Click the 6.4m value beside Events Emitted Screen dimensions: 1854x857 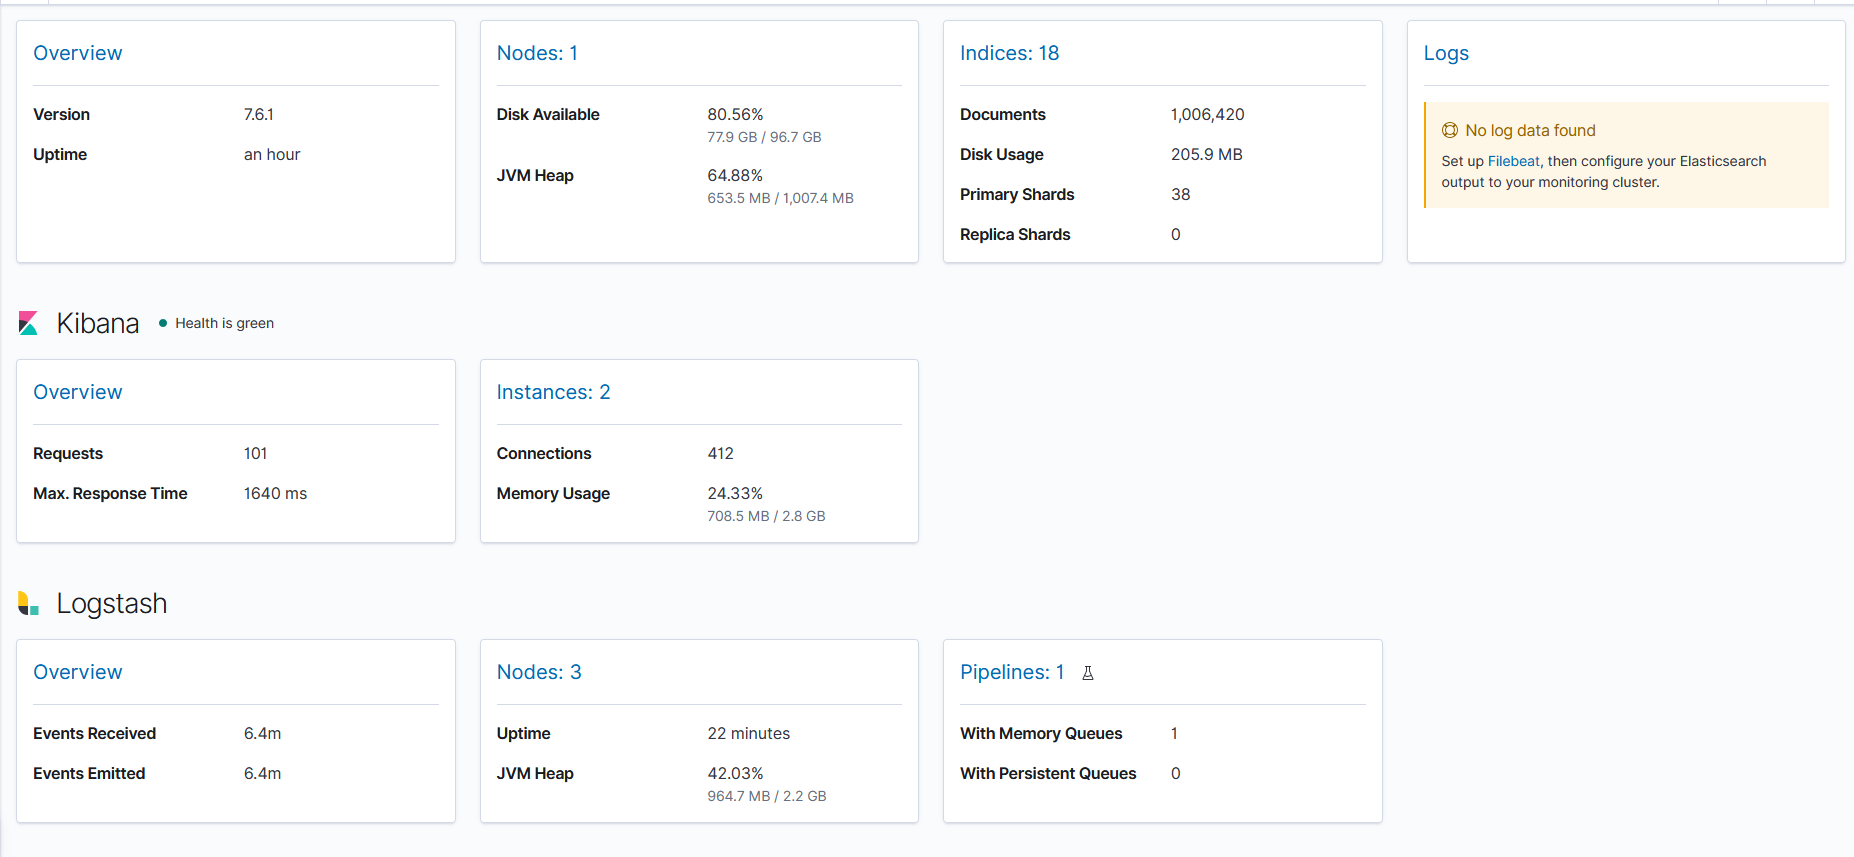pyautogui.click(x=262, y=773)
